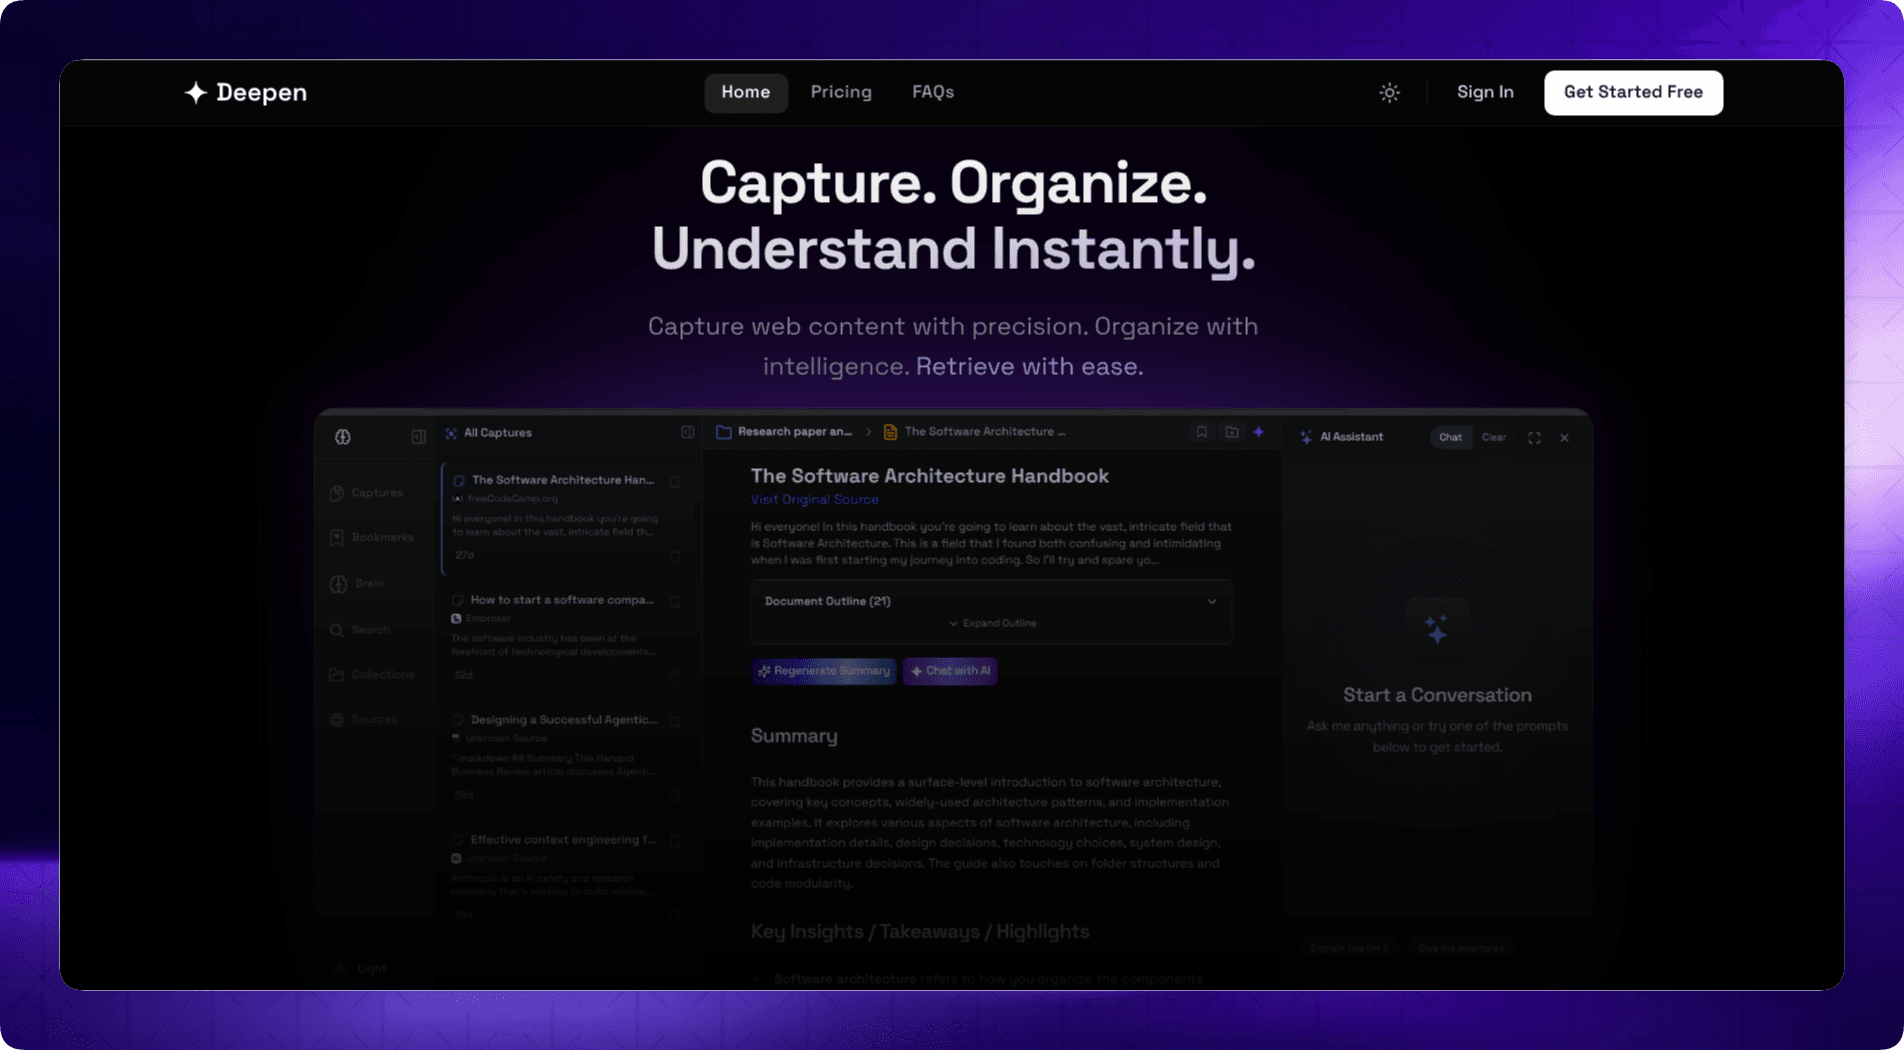1904x1050 pixels.
Task: Bookmark the 'How to start a software' capture
Action: (x=676, y=602)
